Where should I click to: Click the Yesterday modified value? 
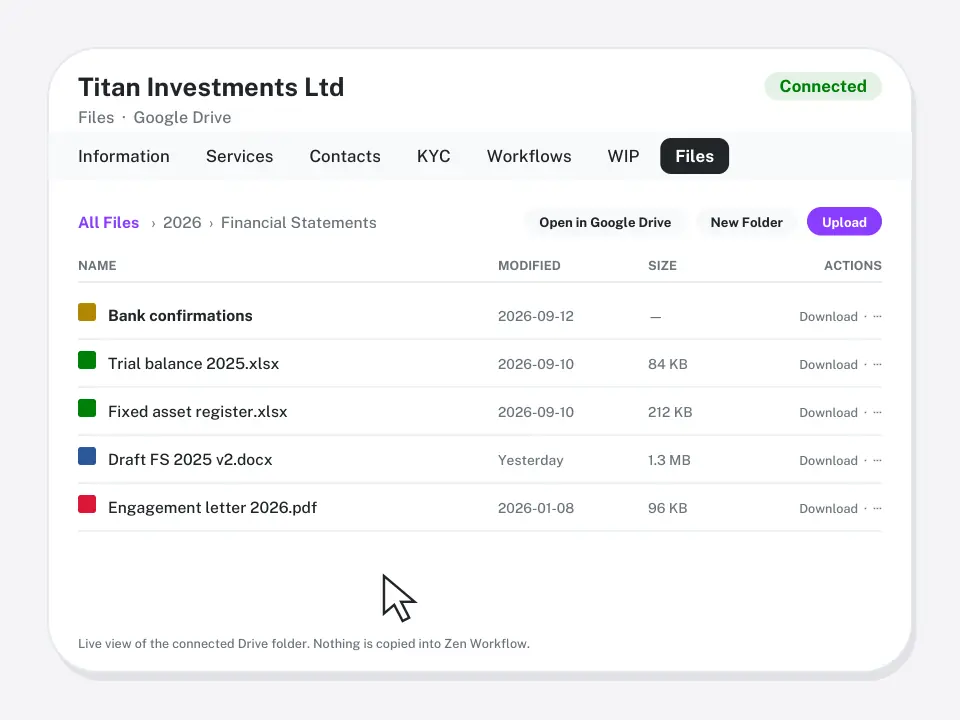[x=531, y=460]
